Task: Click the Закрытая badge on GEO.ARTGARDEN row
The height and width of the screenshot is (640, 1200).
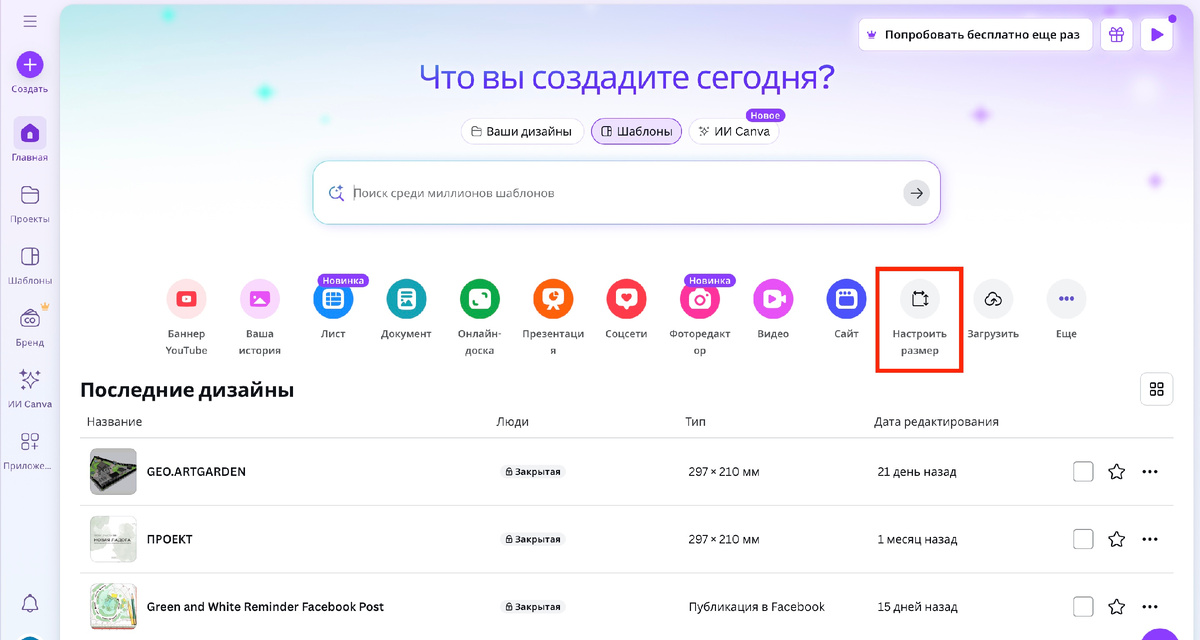Action: click(x=533, y=471)
